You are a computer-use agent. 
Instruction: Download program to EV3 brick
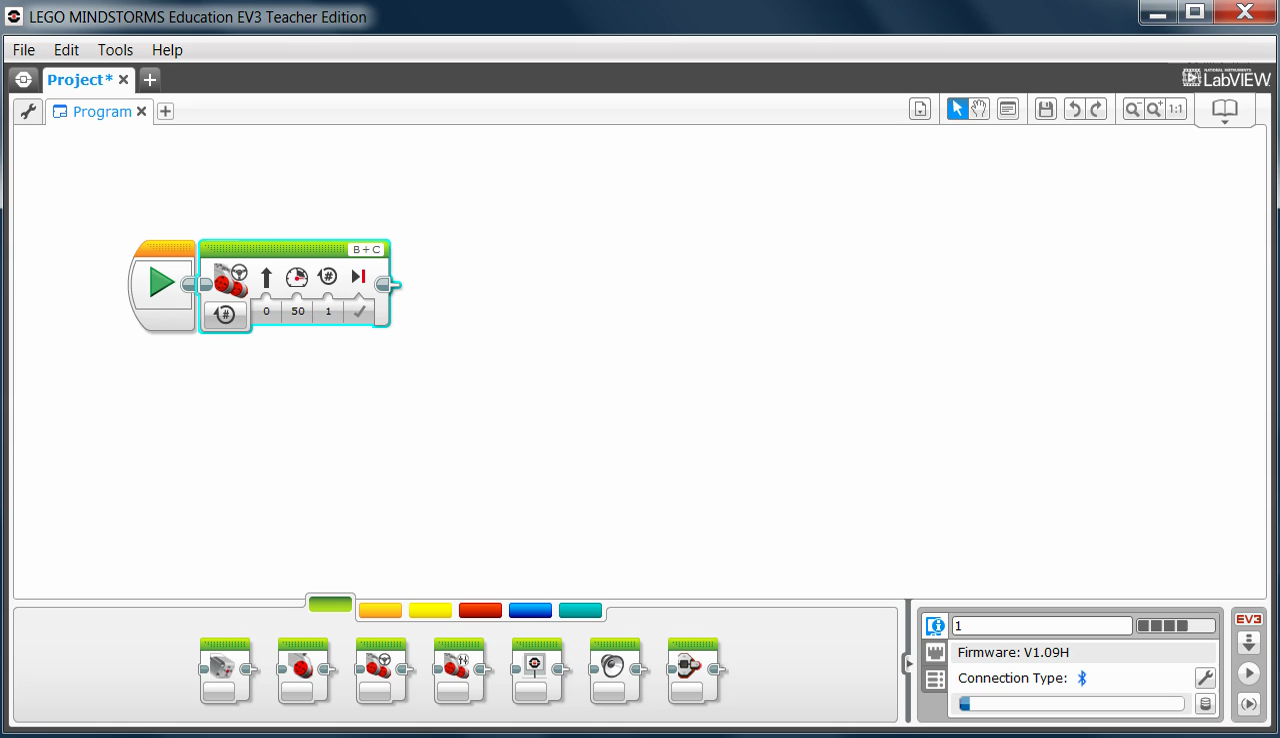(1248, 642)
